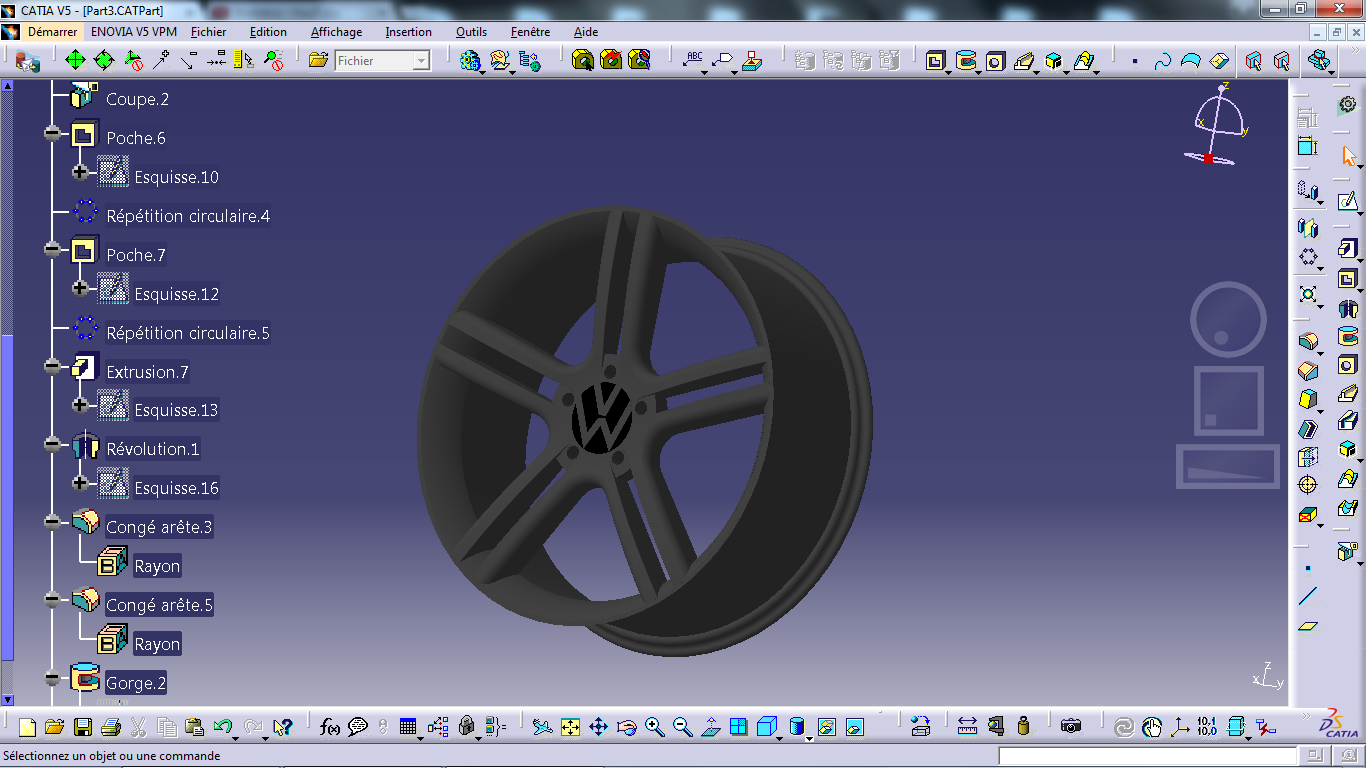
Task: Collapse the Congé arête.3 node
Action: tap(52, 522)
